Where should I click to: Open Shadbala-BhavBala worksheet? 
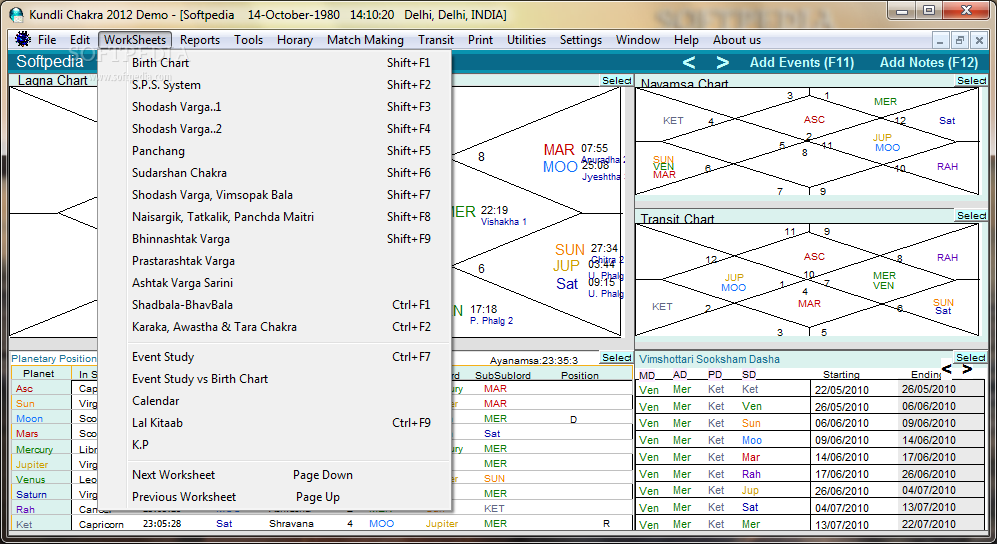point(275,305)
